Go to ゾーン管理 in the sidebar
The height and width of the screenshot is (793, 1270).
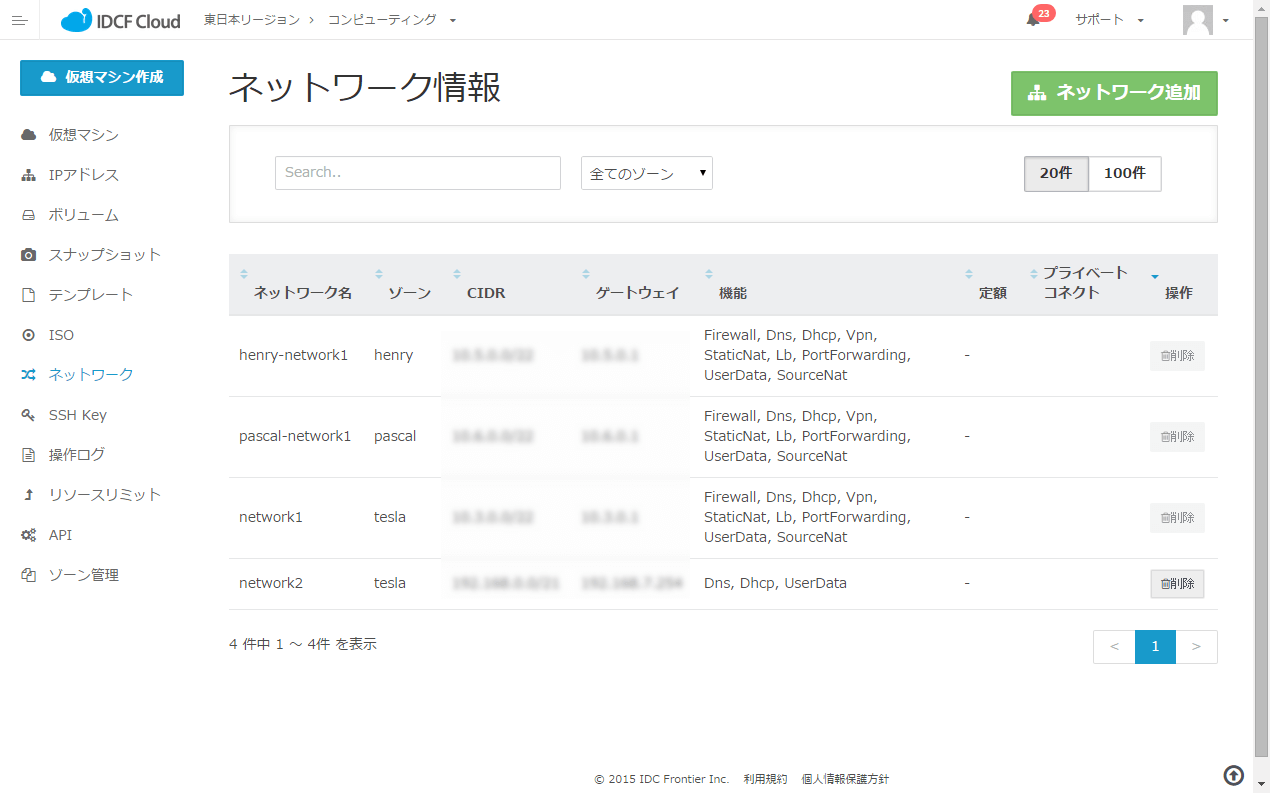[83, 575]
